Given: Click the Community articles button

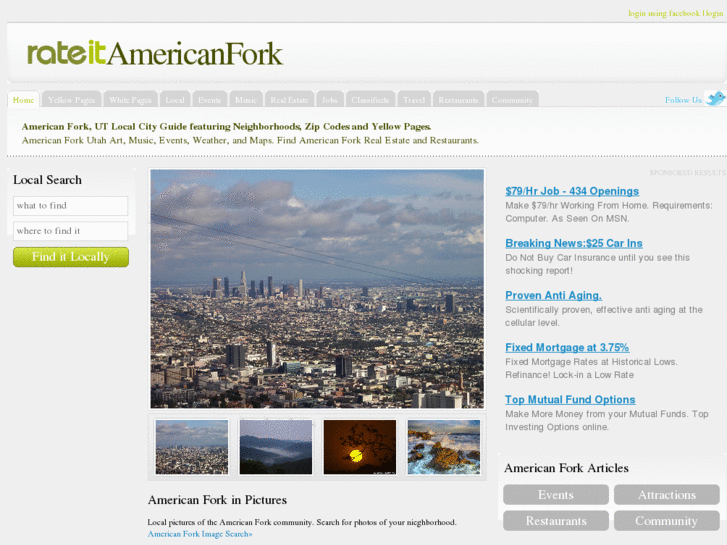Looking at the screenshot, I should click(667, 520).
